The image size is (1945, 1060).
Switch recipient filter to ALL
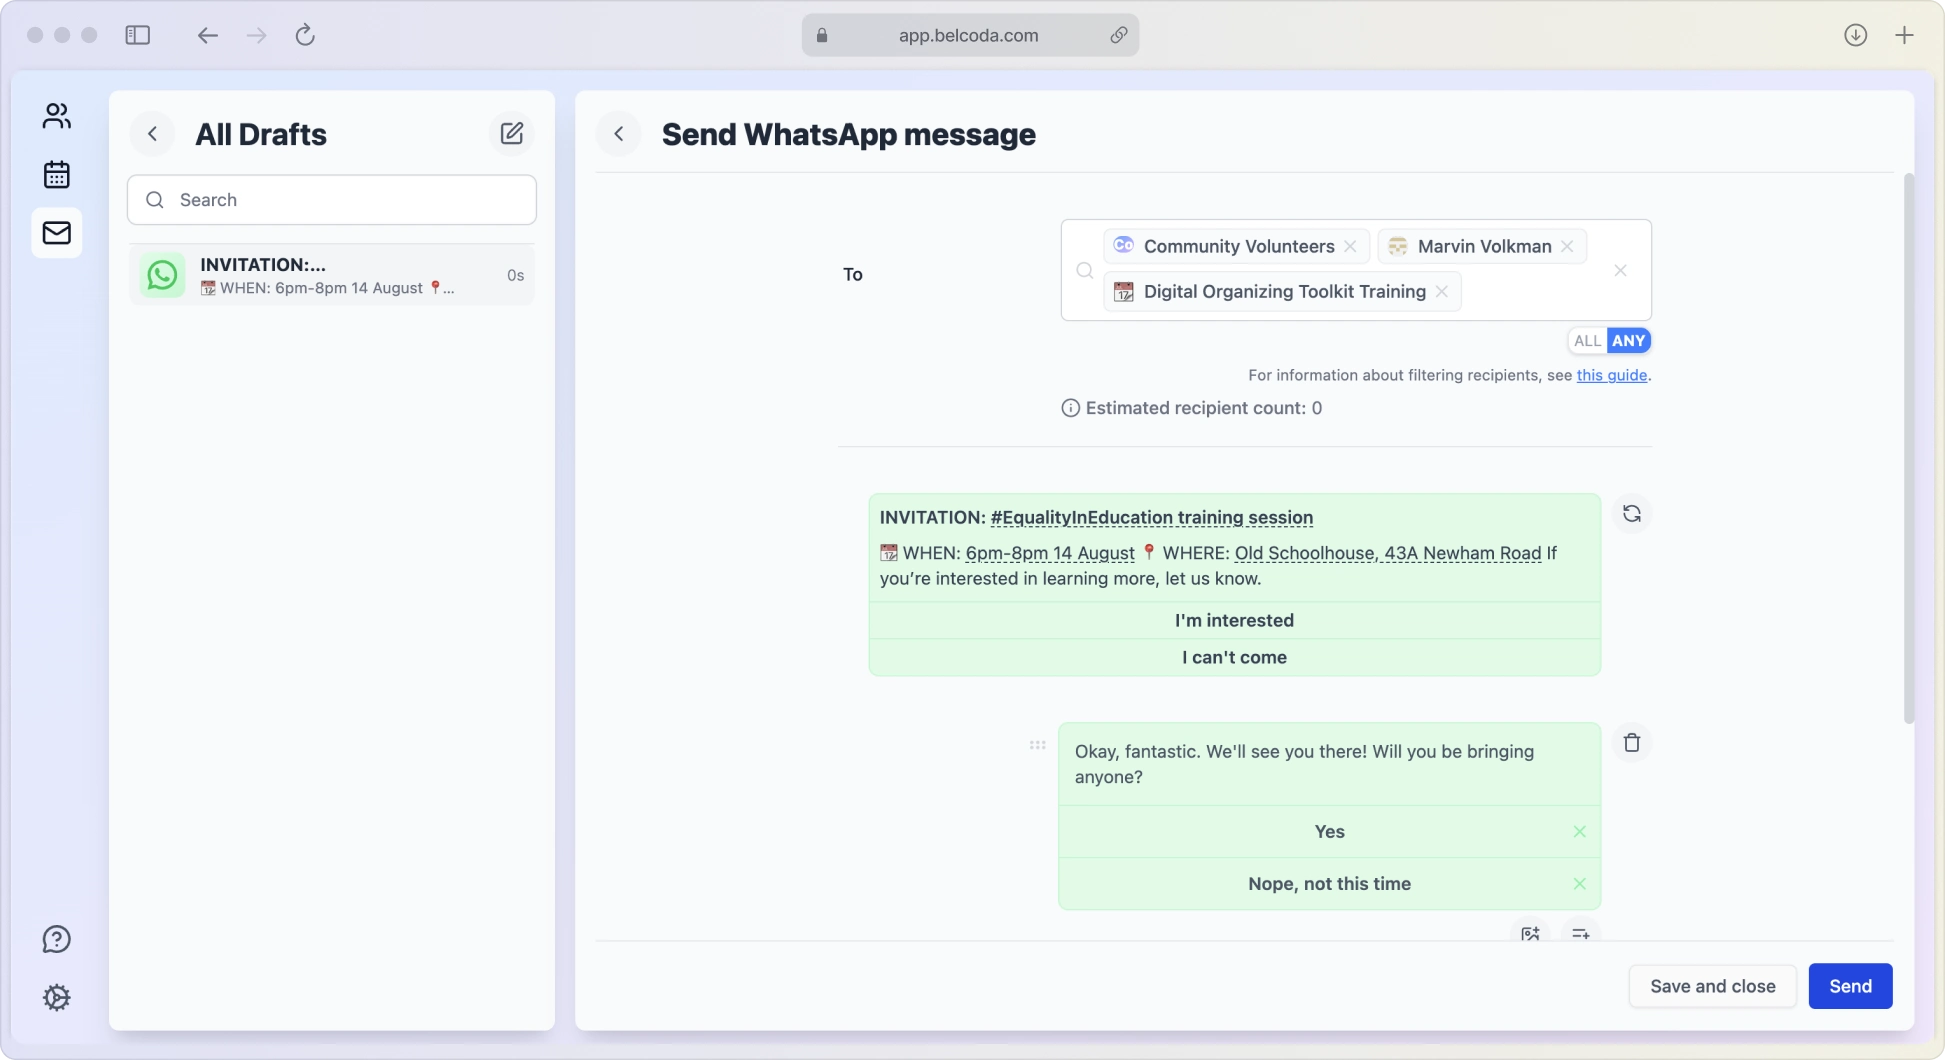[x=1587, y=340]
